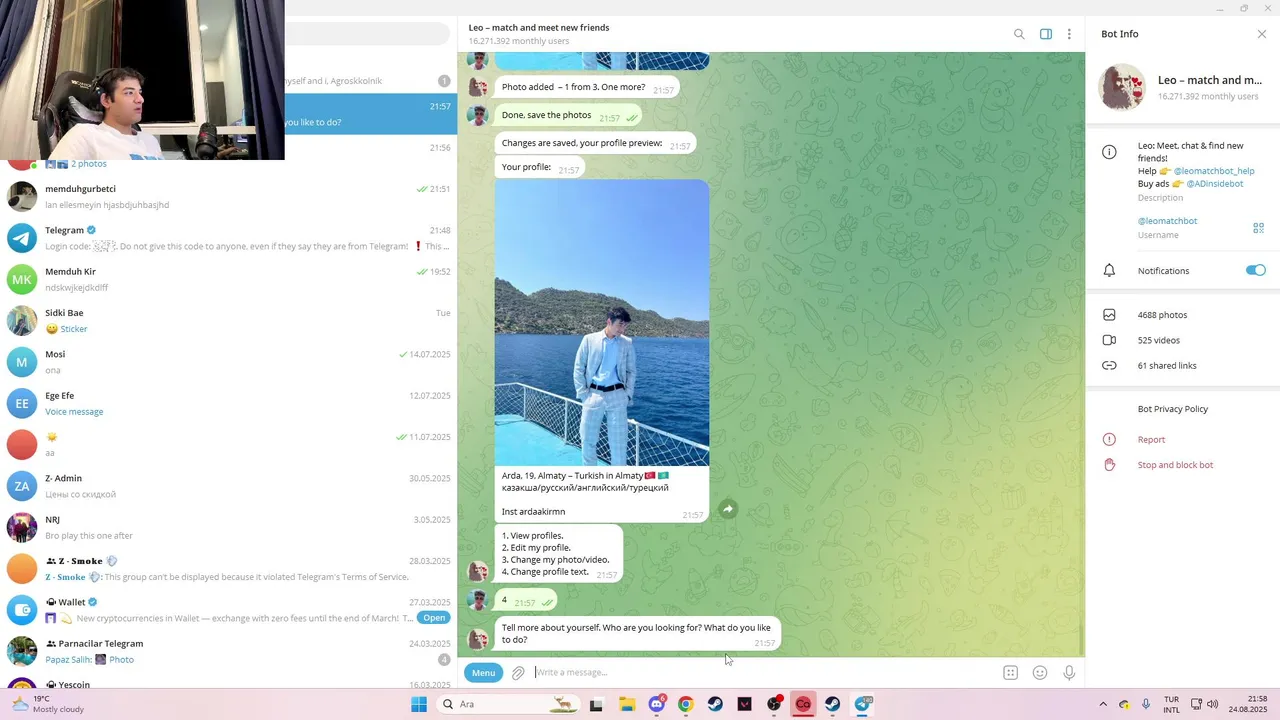
Task: Open the volume tray icon
Action: [1213, 704]
